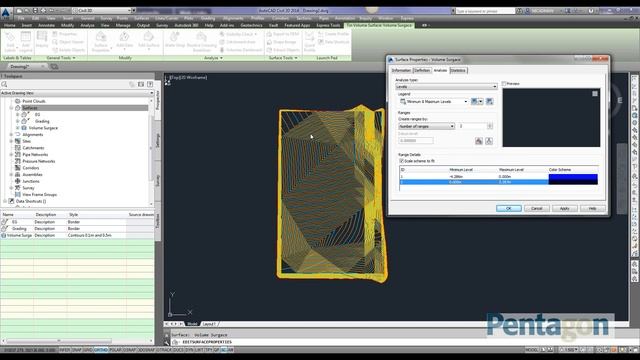The width and height of the screenshot is (640, 360).
Task: Open the Annotate ribbon tab
Action: tap(46, 25)
